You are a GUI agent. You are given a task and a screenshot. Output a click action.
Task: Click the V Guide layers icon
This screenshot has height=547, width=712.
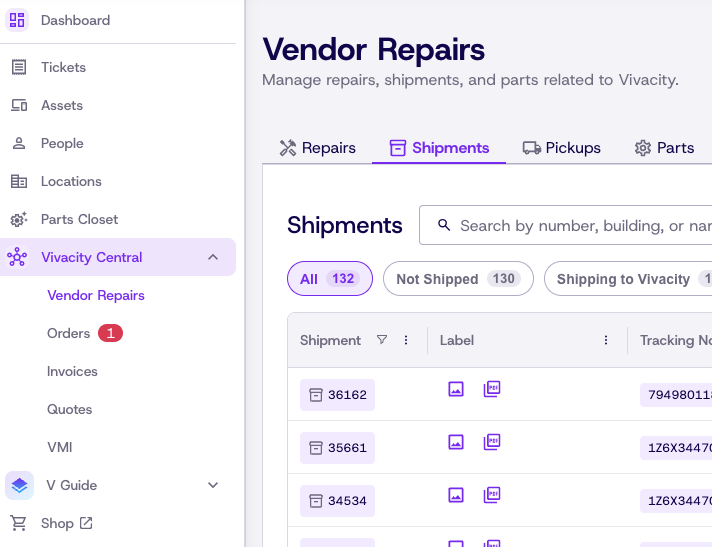coord(20,485)
